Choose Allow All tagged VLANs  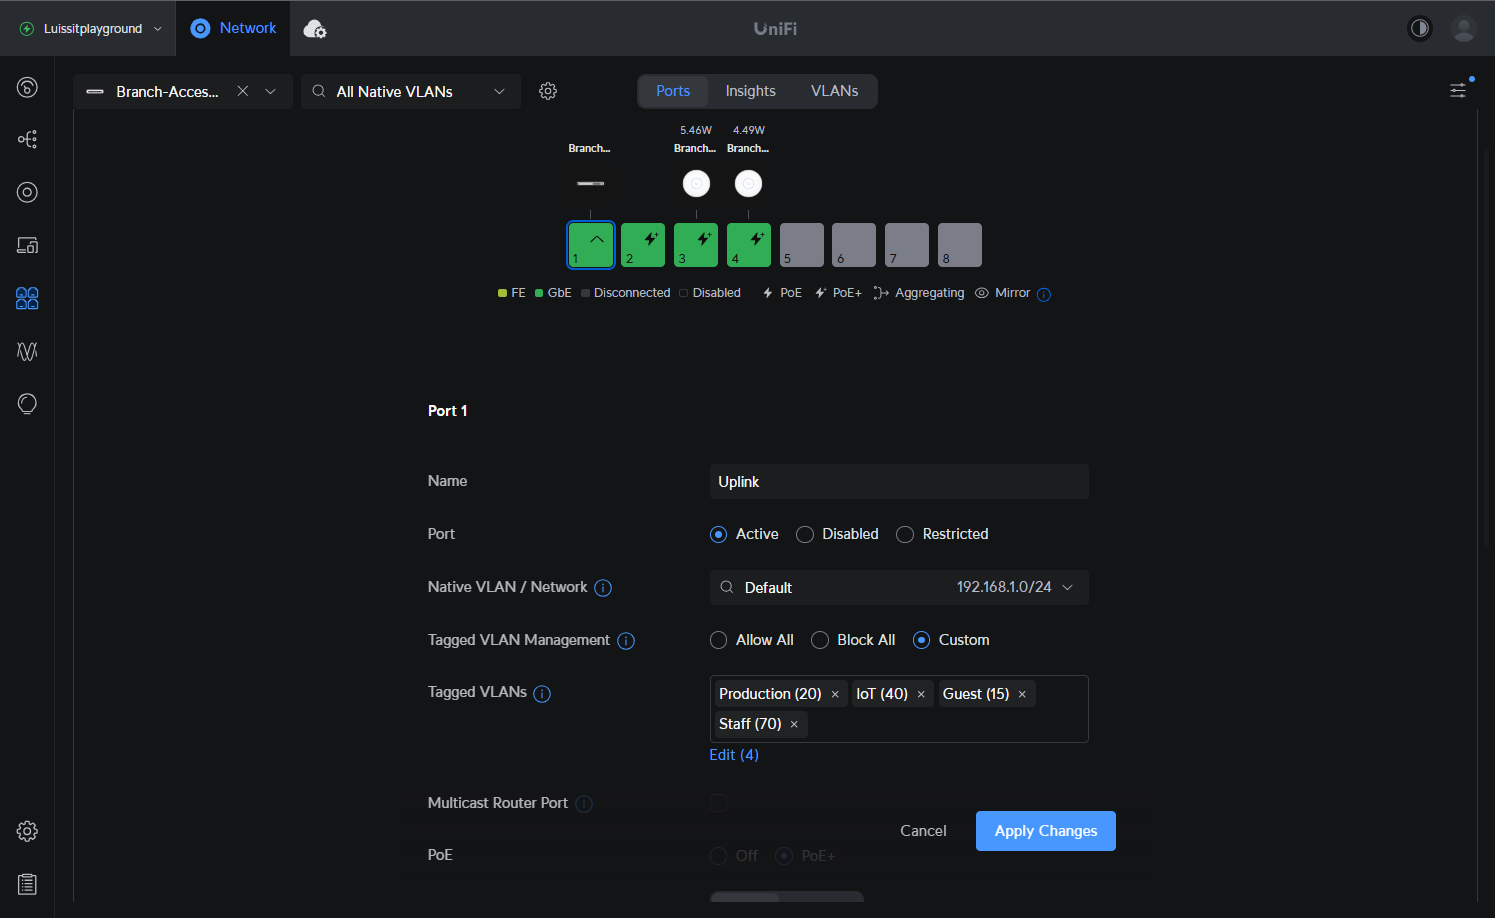(x=718, y=640)
